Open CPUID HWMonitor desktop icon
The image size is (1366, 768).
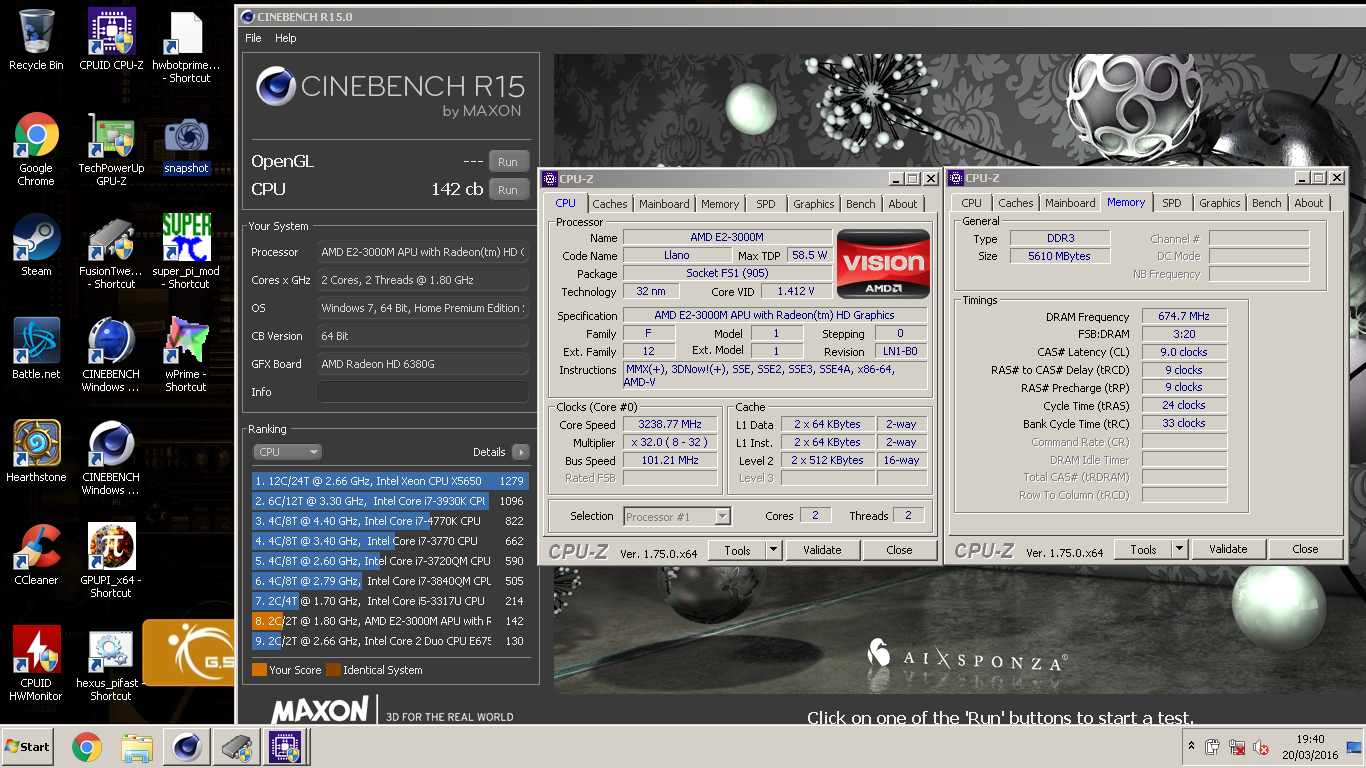[36, 664]
